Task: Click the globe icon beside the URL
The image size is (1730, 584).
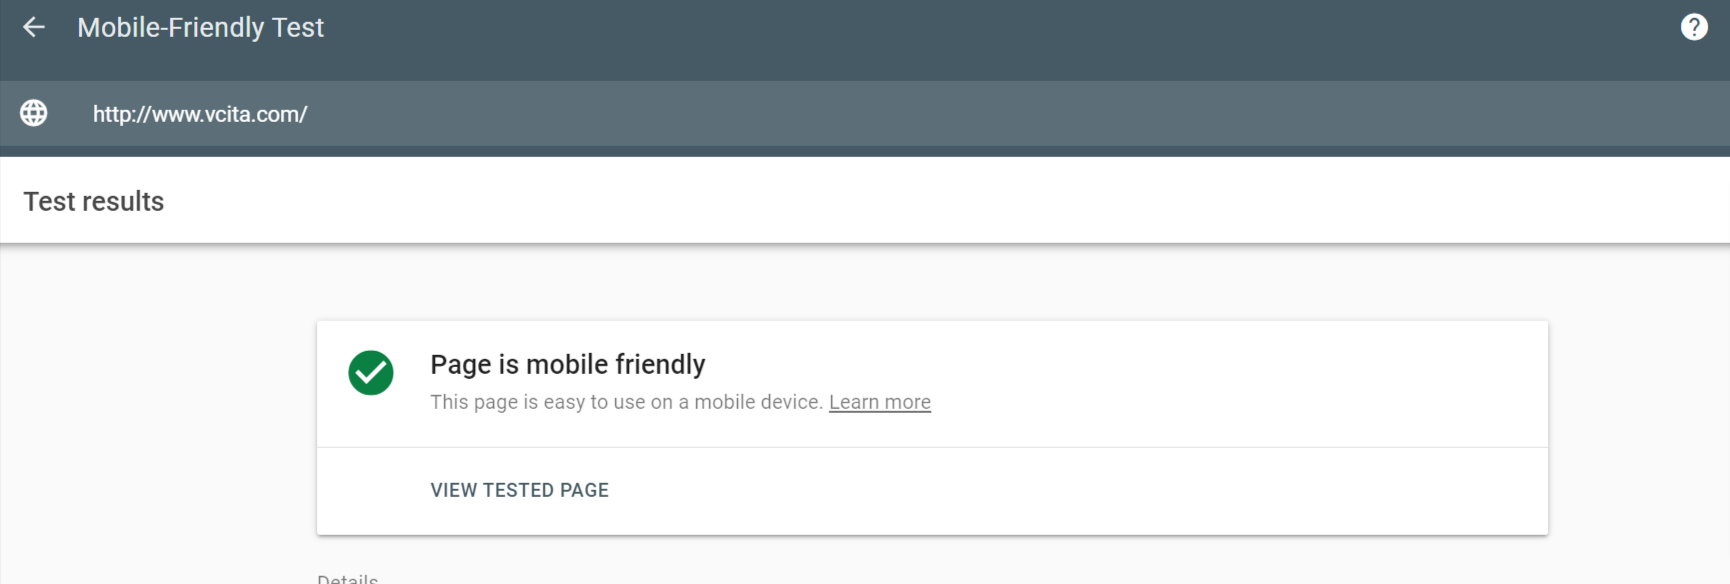Action: [34, 113]
